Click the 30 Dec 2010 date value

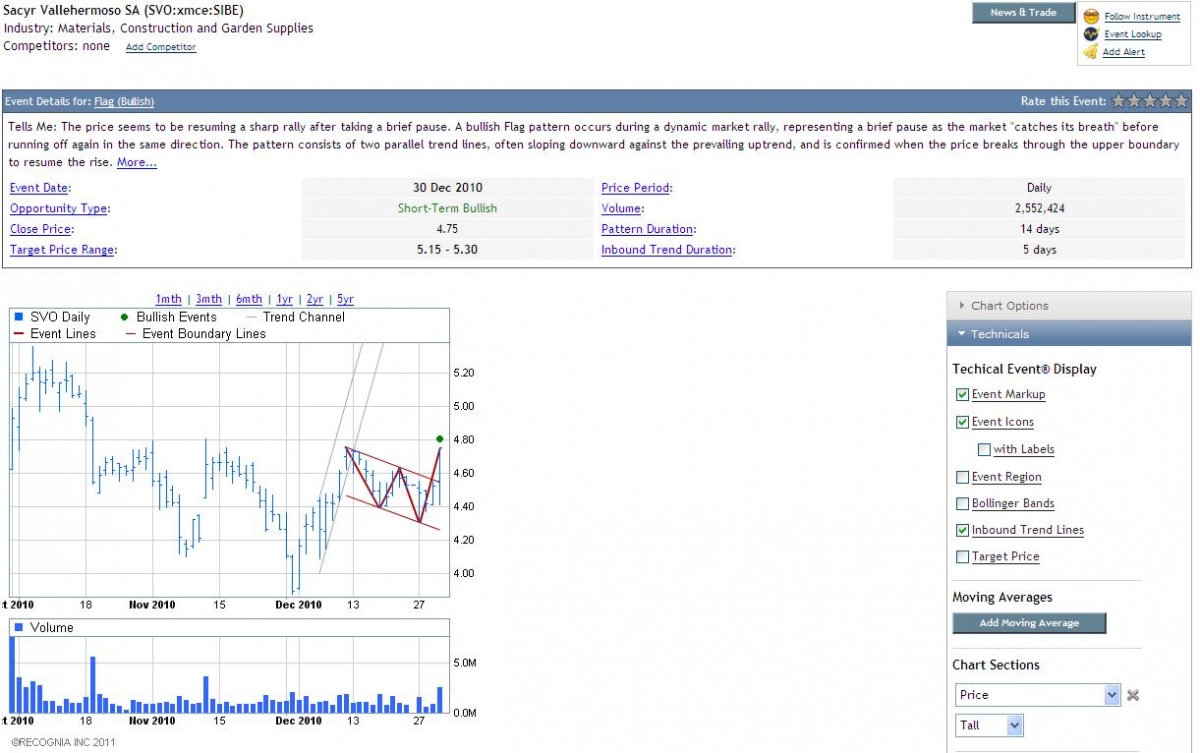(x=447, y=187)
